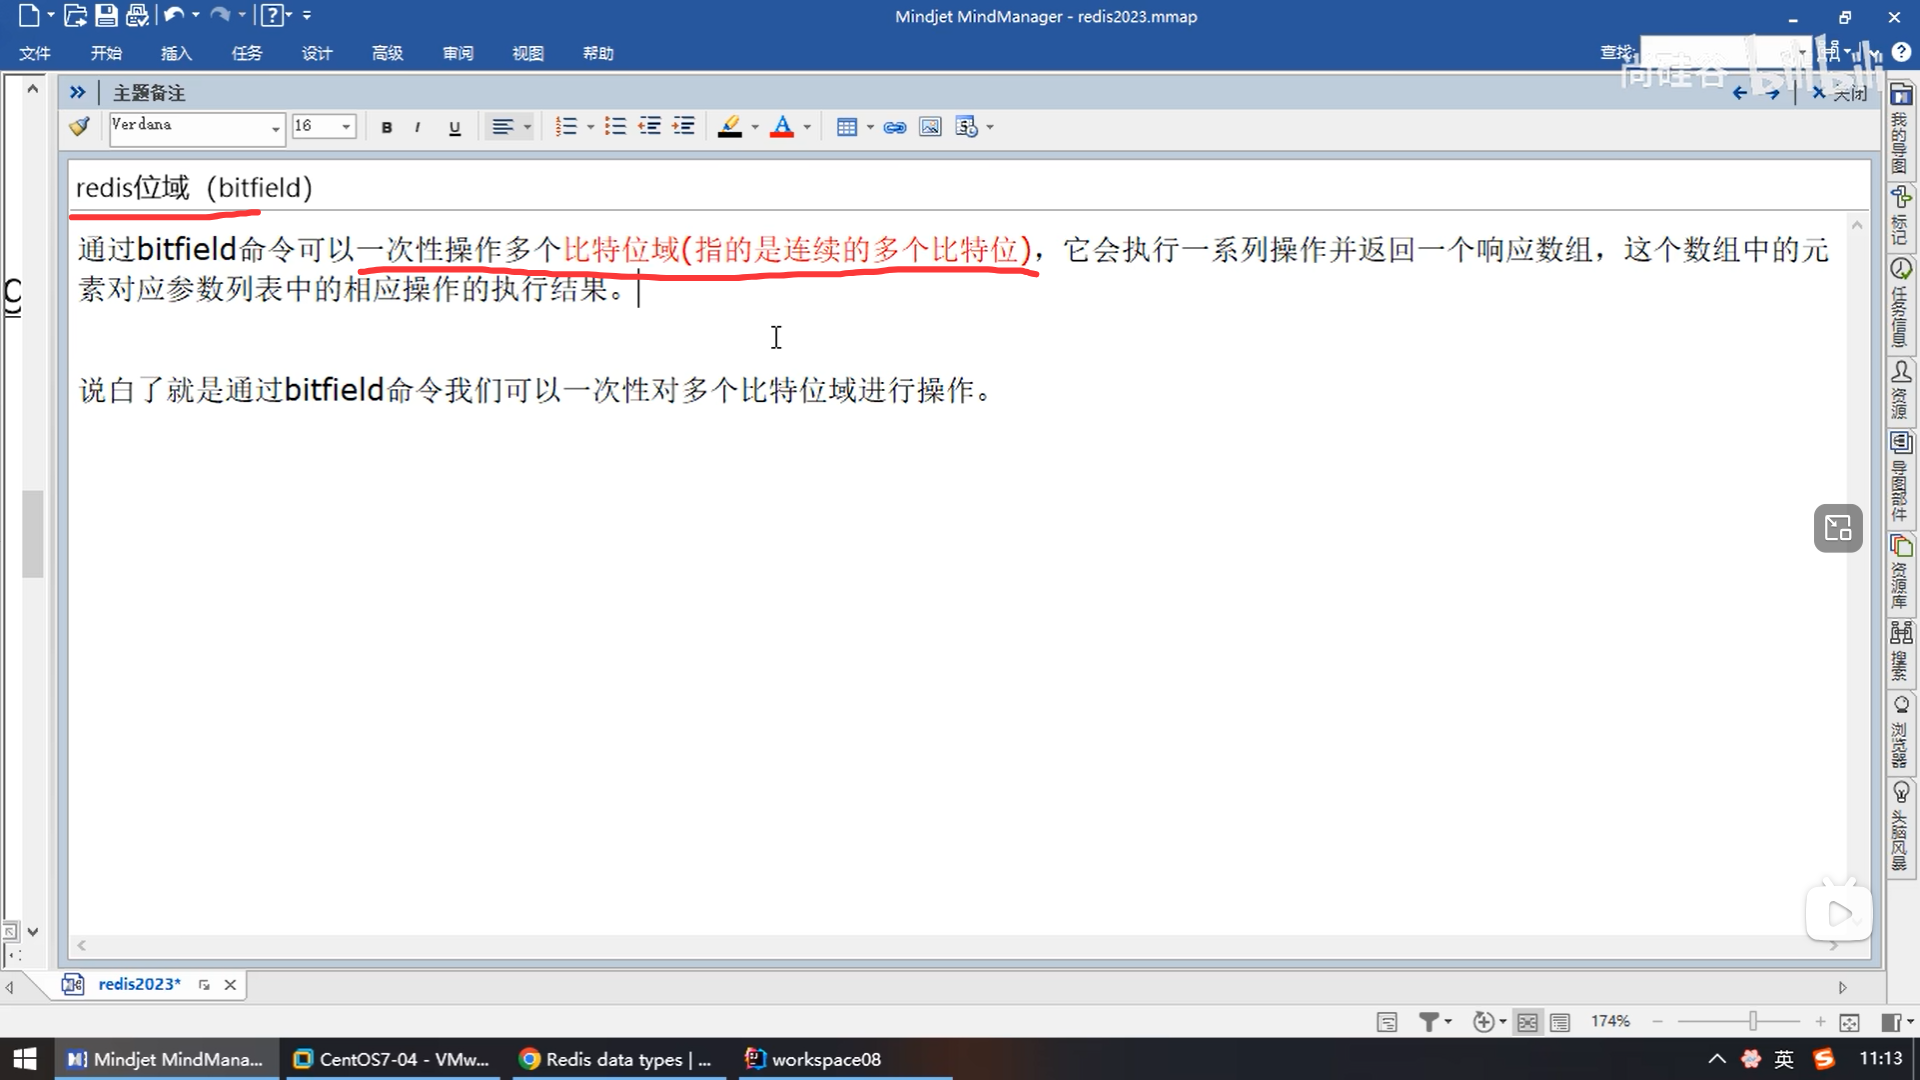The height and width of the screenshot is (1080, 1920).
Task: Expand the font color dropdown arrow
Action: 807,128
